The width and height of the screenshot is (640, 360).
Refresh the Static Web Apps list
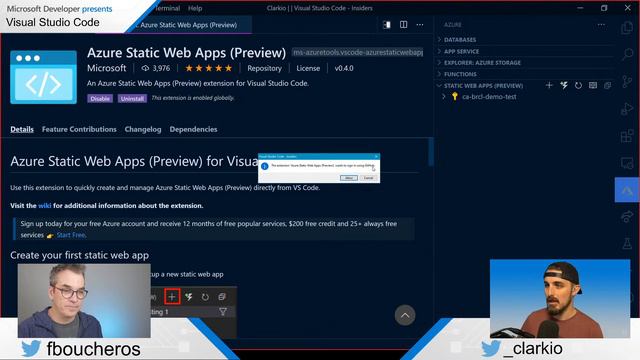[578, 85]
